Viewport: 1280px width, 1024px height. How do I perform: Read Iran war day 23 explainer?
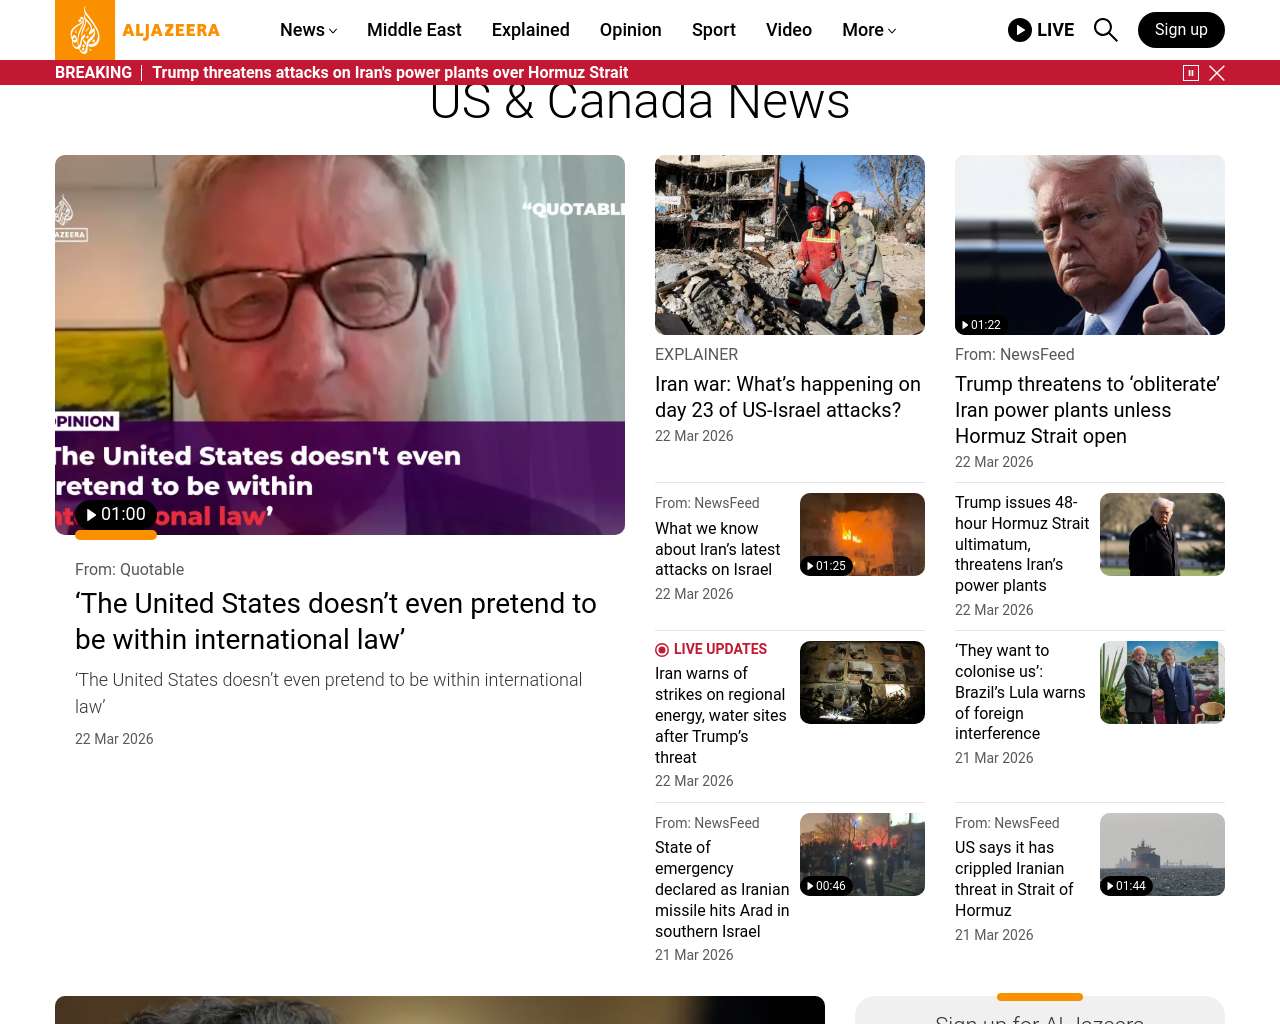(788, 397)
